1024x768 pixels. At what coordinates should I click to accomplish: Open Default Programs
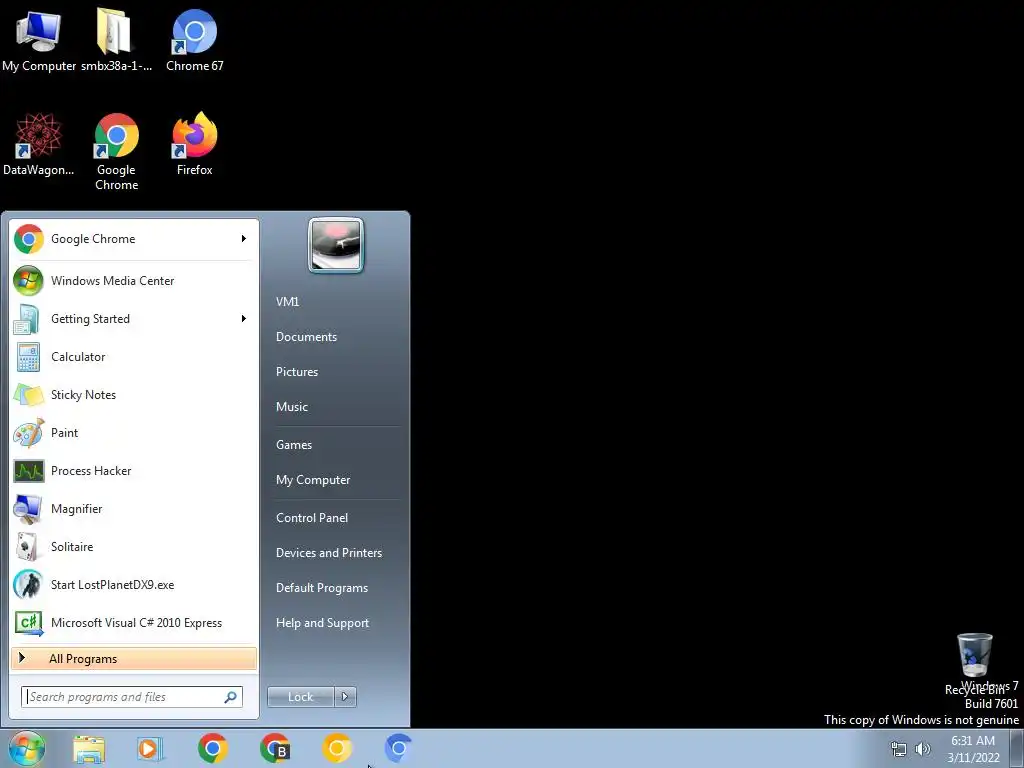[x=322, y=588]
